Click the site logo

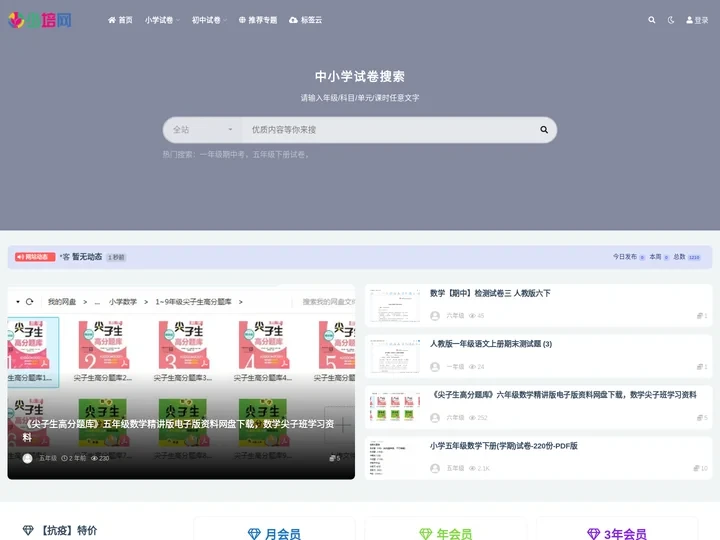click(x=40, y=20)
